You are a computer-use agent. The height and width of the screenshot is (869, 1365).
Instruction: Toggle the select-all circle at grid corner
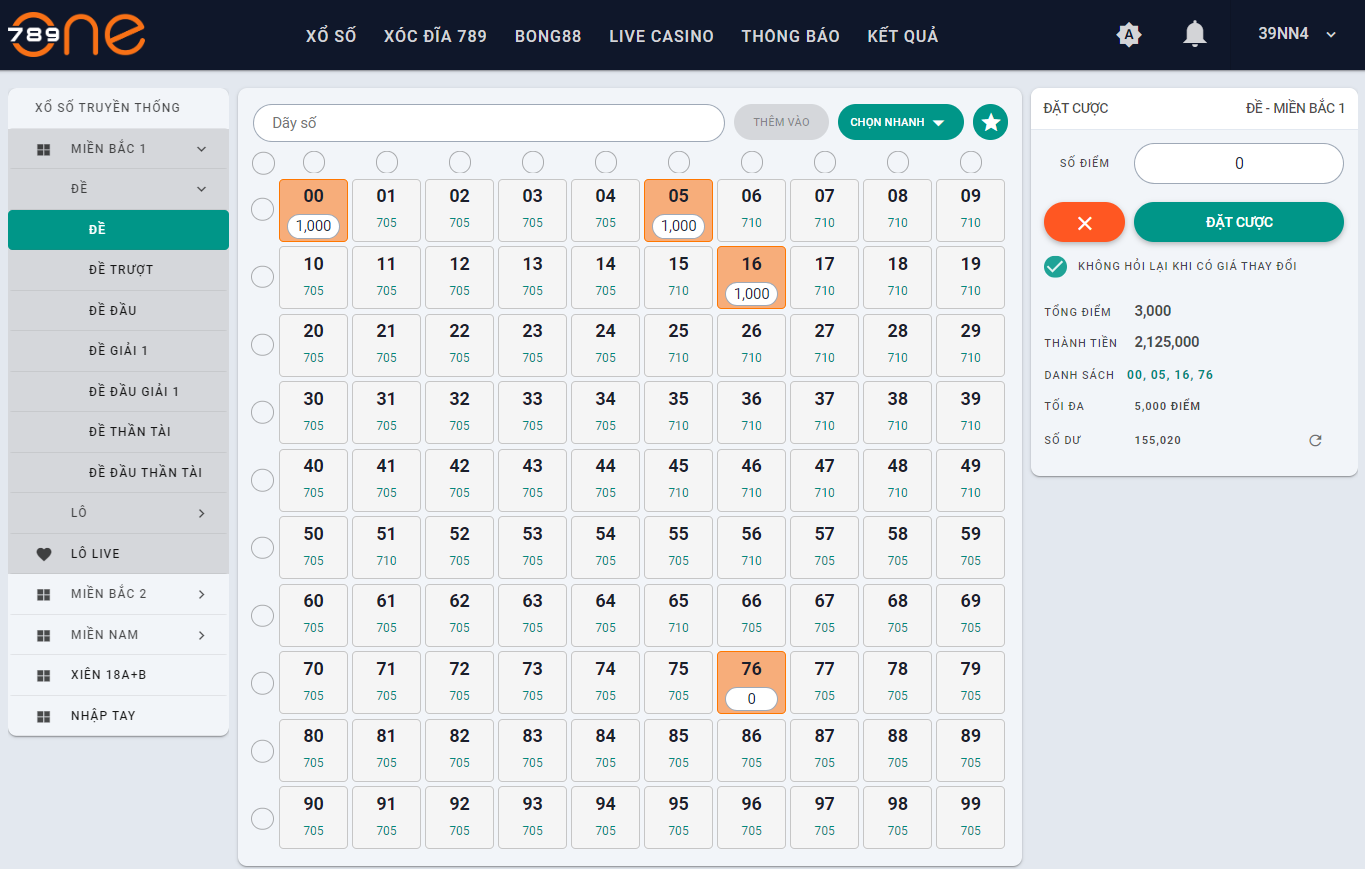point(263,162)
